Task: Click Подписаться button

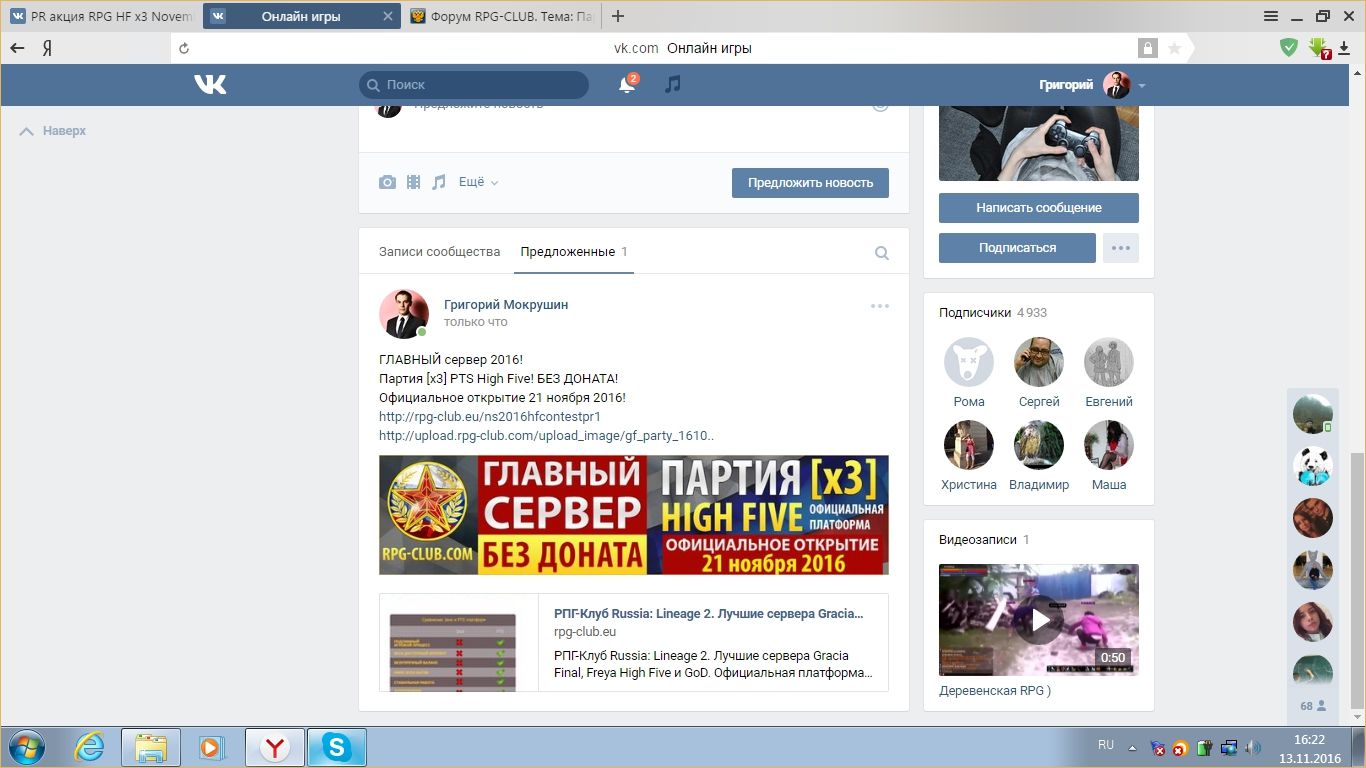Action: (x=1017, y=248)
